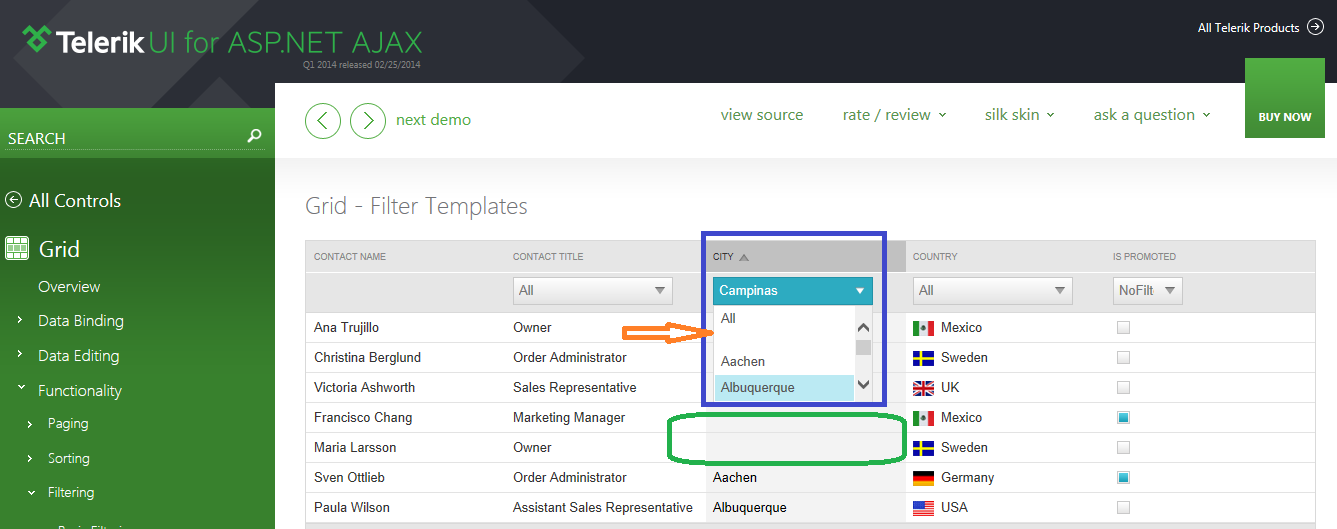
Task: Toggle Is Promoted checkbox for Victoria Ashworth
Action: [x=1123, y=387]
